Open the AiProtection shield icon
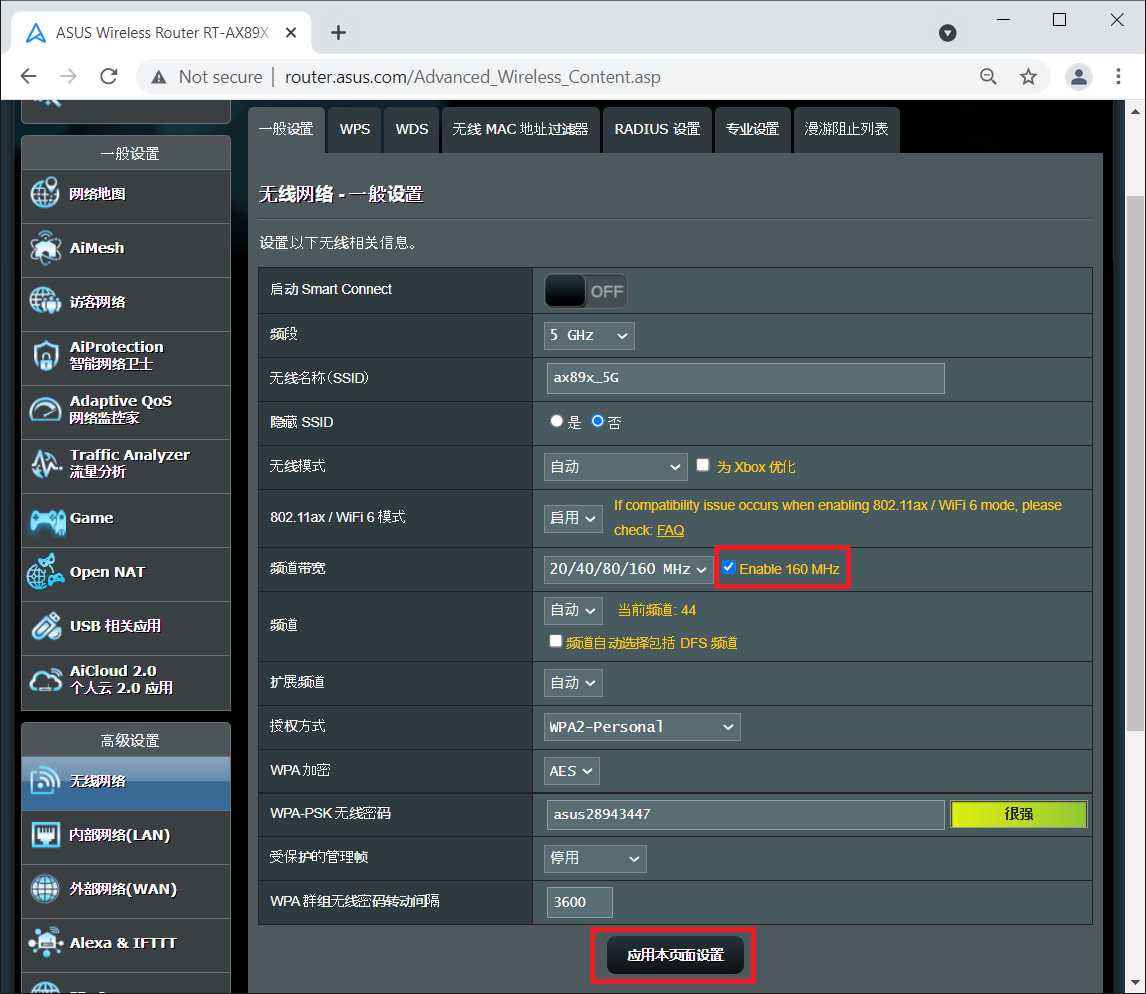 click(x=45, y=355)
